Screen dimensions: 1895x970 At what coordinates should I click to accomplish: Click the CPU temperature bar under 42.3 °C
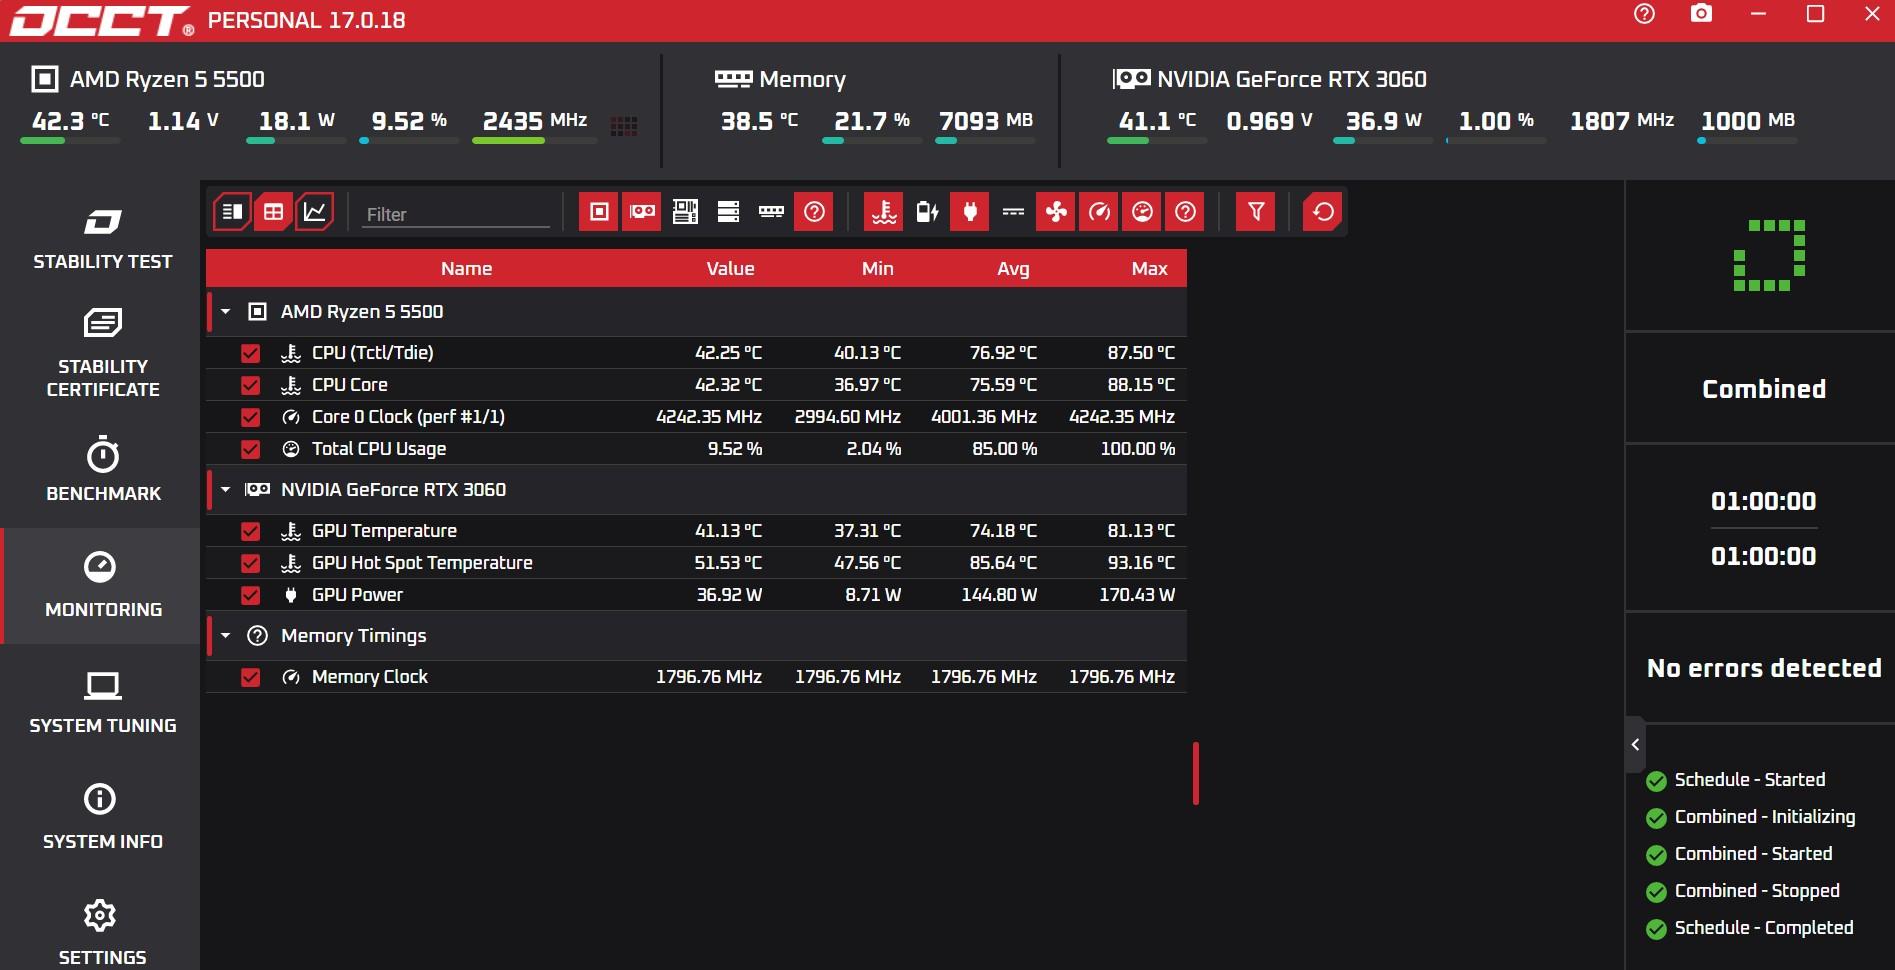(70, 141)
